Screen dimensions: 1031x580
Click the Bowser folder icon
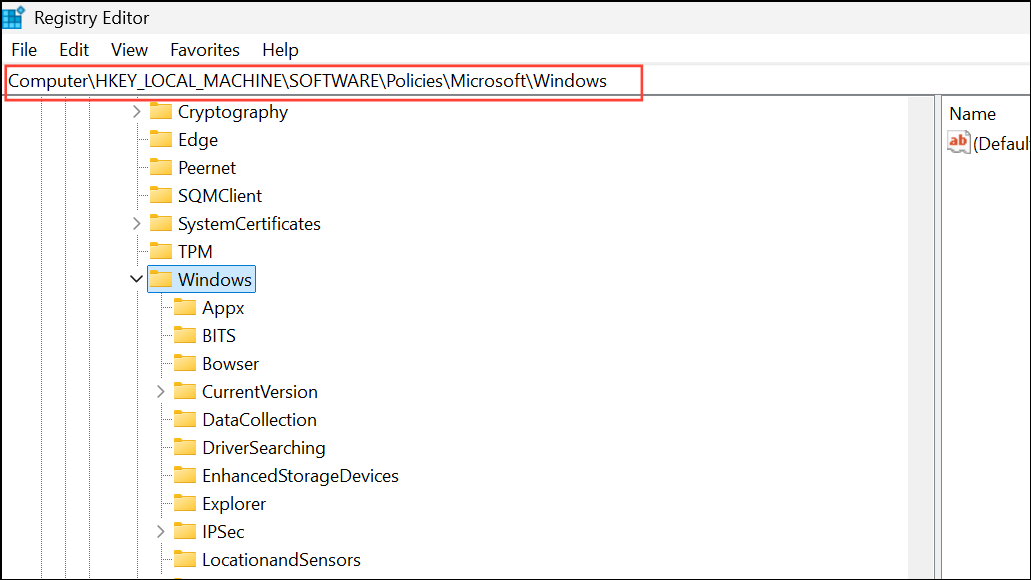(185, 363)
